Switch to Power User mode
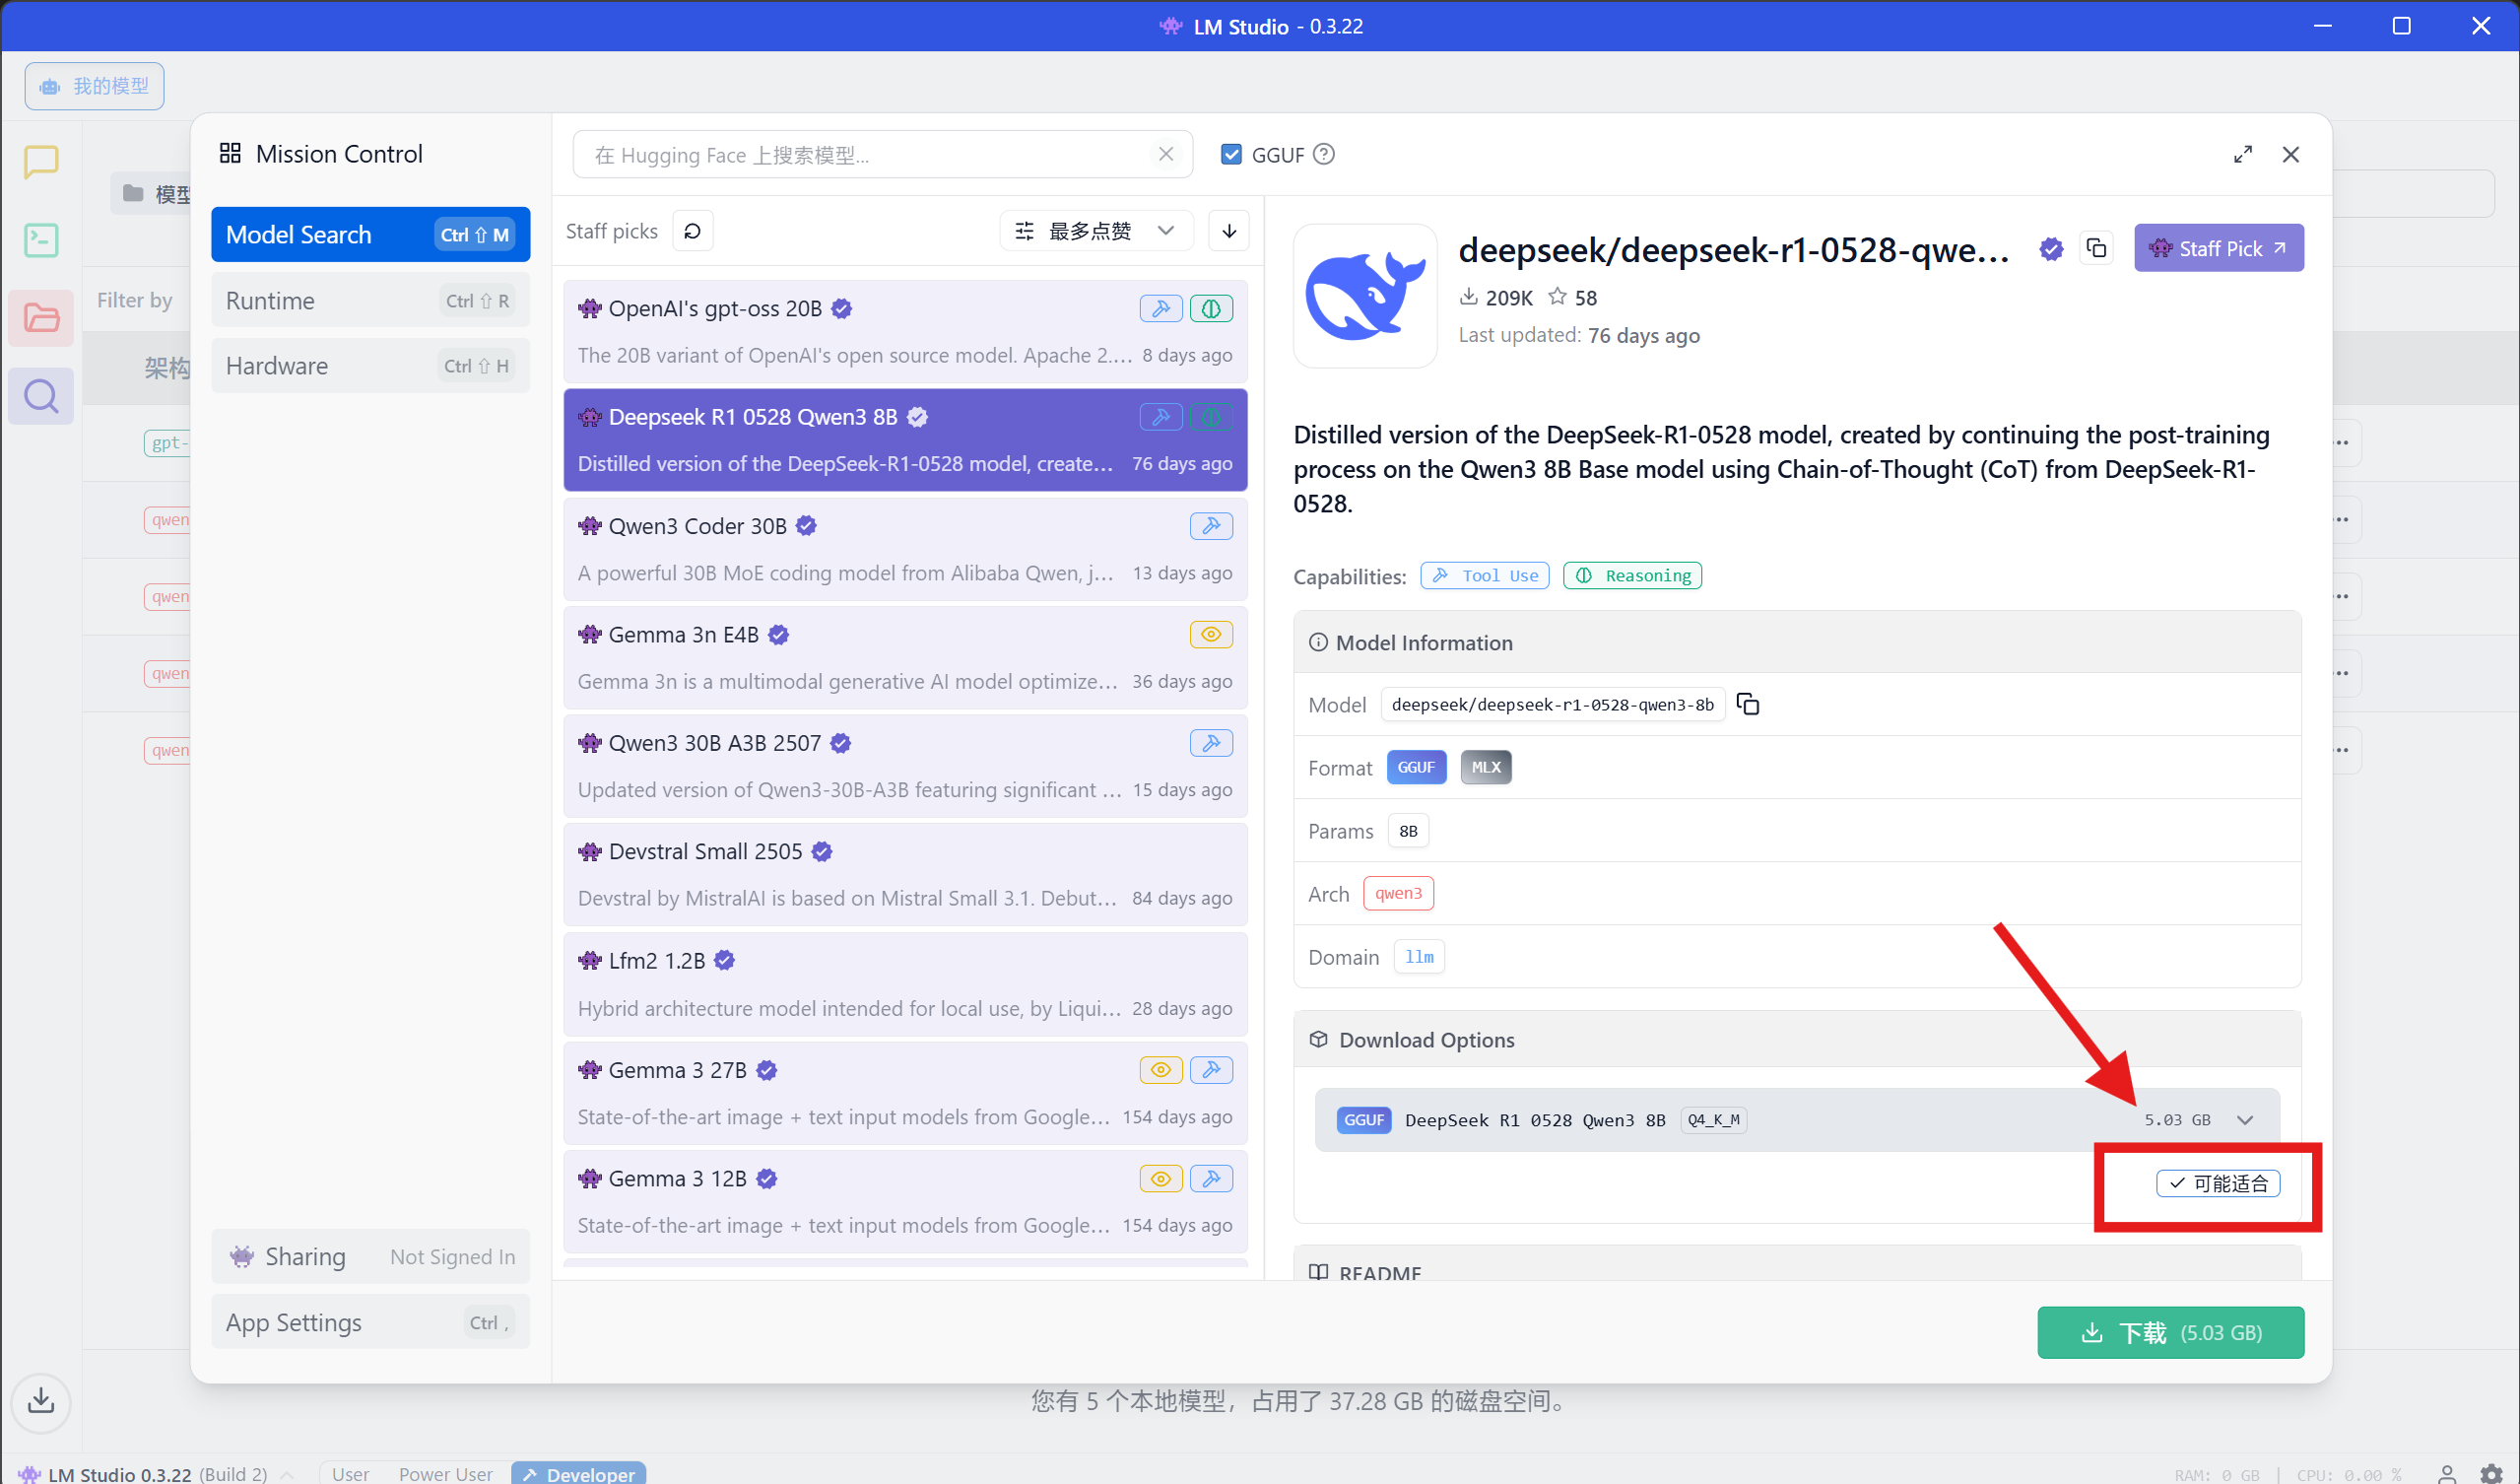Image resolution: width=2520 pixels, height=1484 pixels. (445, 1474)
